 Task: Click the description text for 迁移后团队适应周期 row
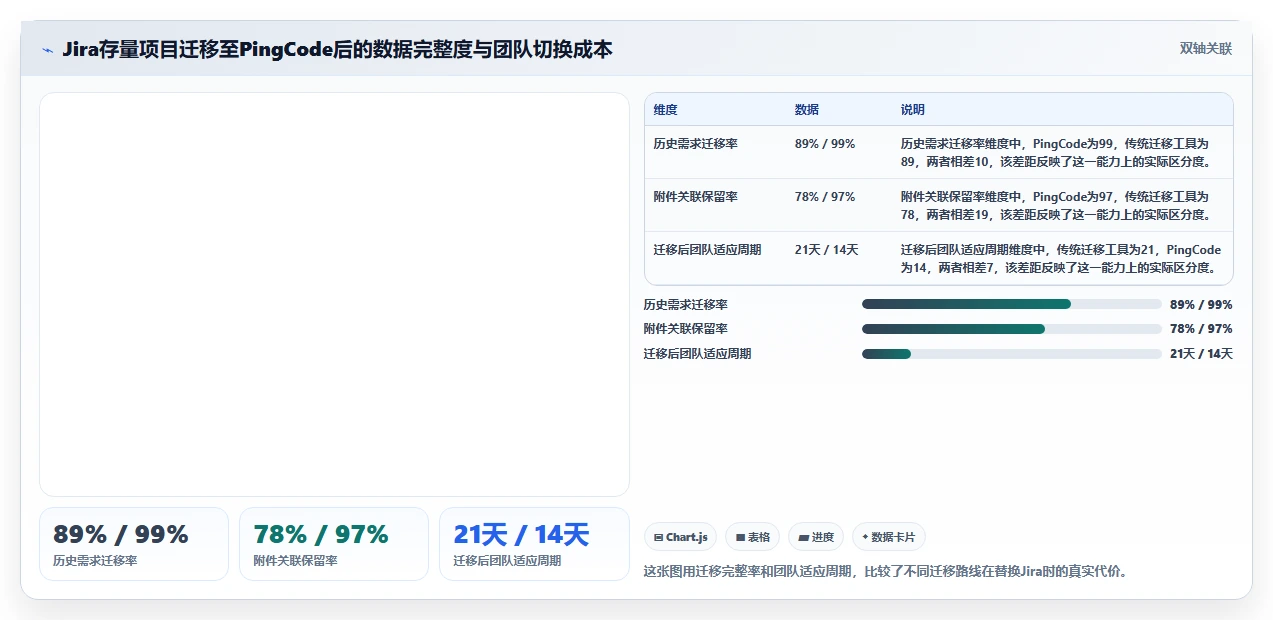point(1061,258)
